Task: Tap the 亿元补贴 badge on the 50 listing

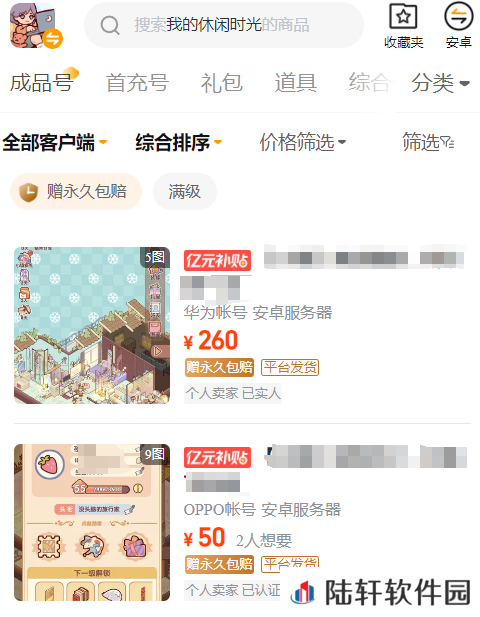Action: [217, 457]
